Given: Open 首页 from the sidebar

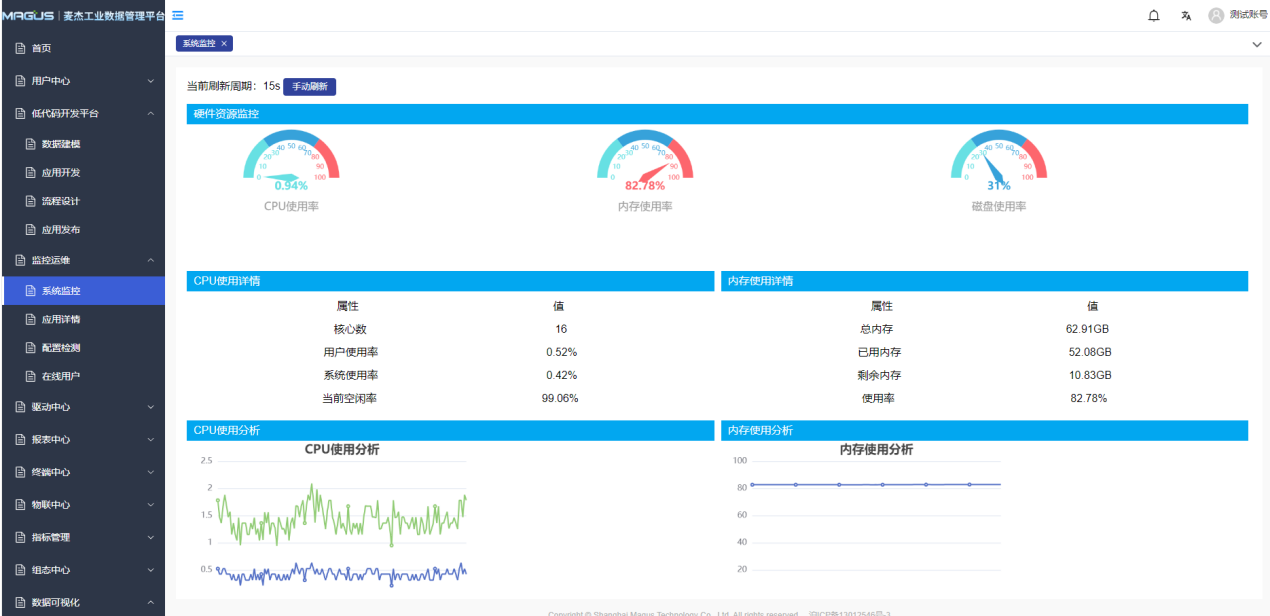Looking at the screenshot, I should (41, 48).
